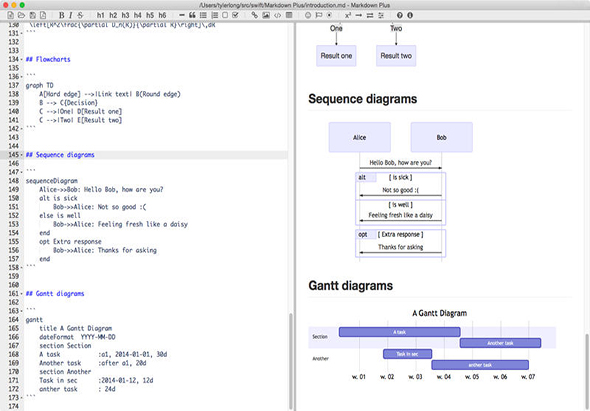Click the 'Result one' flowchart node
This screenshot has width=590, height=411.
coord(336,56)
